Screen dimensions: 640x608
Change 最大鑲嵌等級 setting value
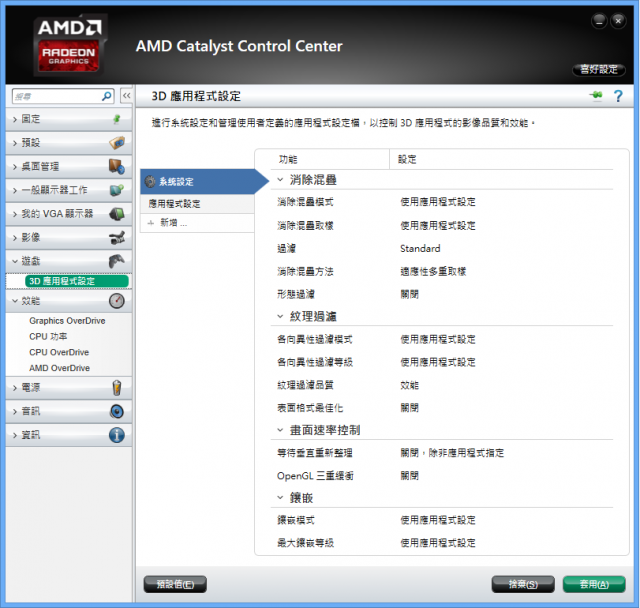click(x=438, y=543)
